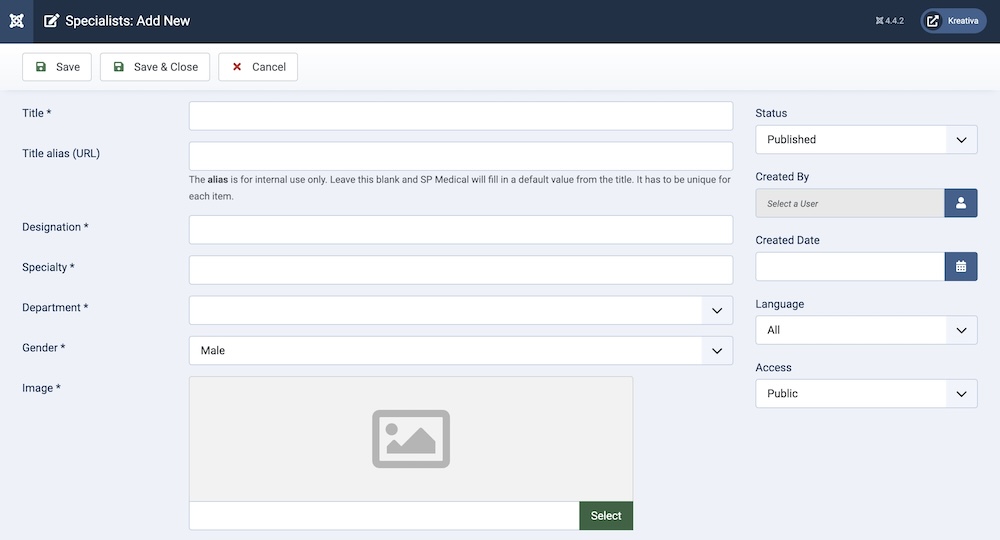The height and width of the screenshot is (540, 1000).
Task: Open the Kreativa site preview button
Action: coord(953,21)
